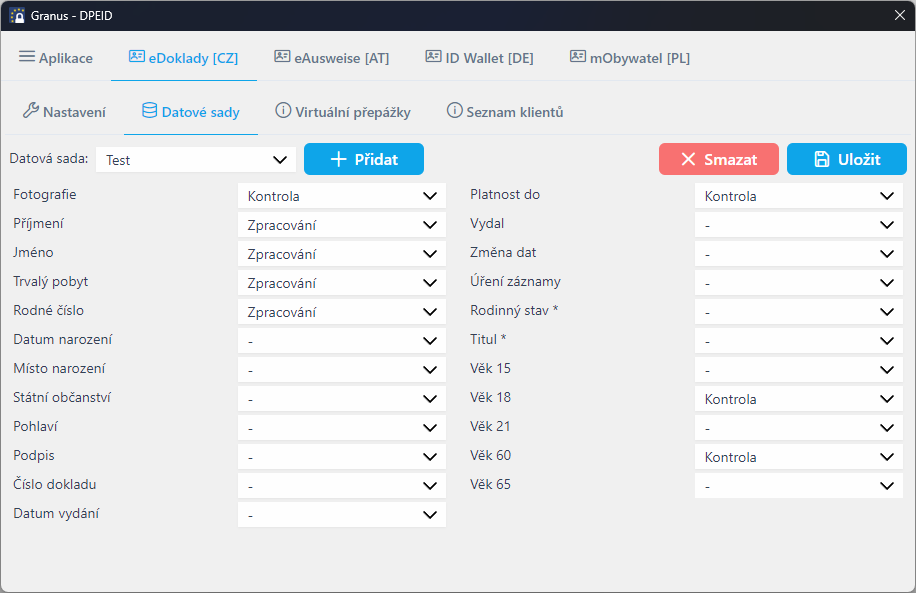Switch to the eDoklady [CZ] tab
916x593 pixels.
tap(183, 58)
